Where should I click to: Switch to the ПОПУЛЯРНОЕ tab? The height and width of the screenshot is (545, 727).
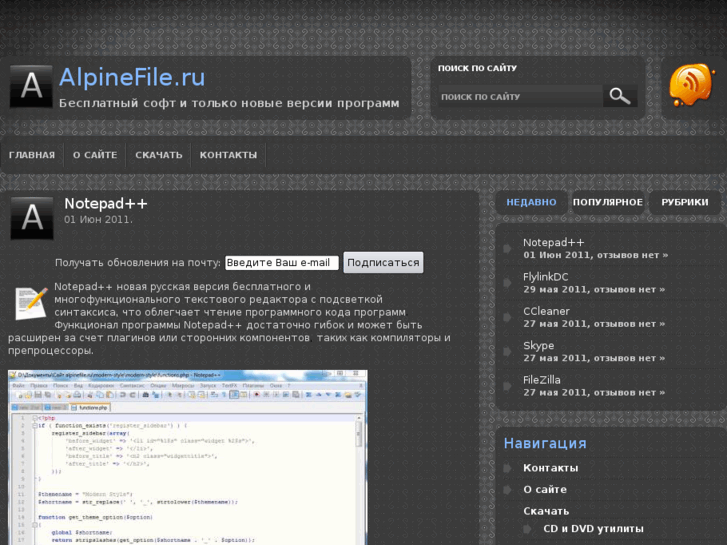point(607,202)
